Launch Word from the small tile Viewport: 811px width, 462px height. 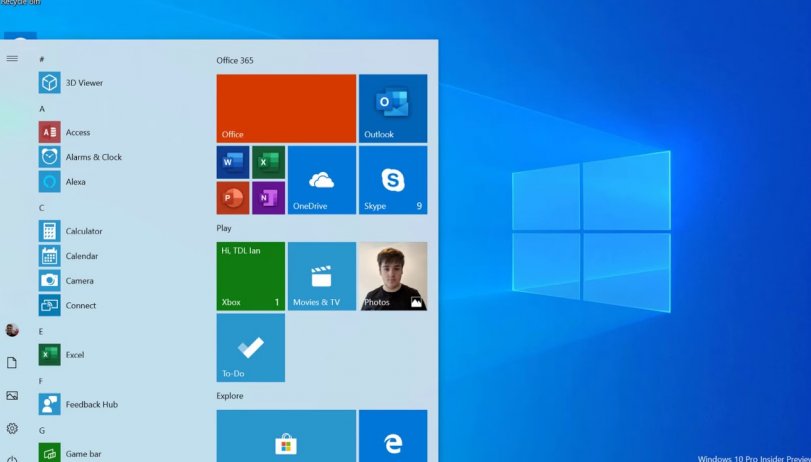point(233,162)
